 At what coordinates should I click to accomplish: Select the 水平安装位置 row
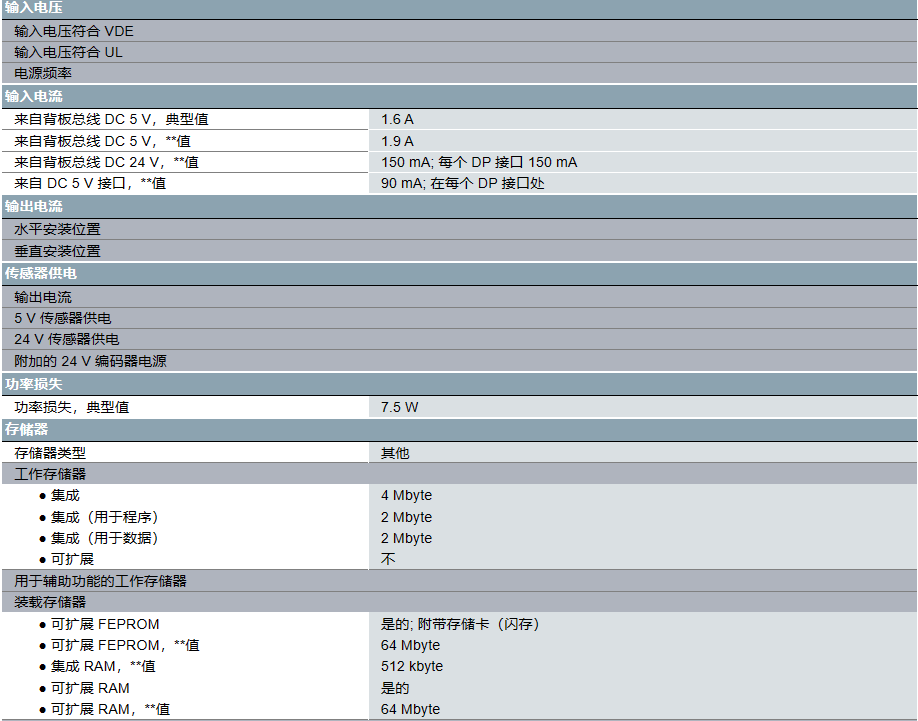click(57, 229)
